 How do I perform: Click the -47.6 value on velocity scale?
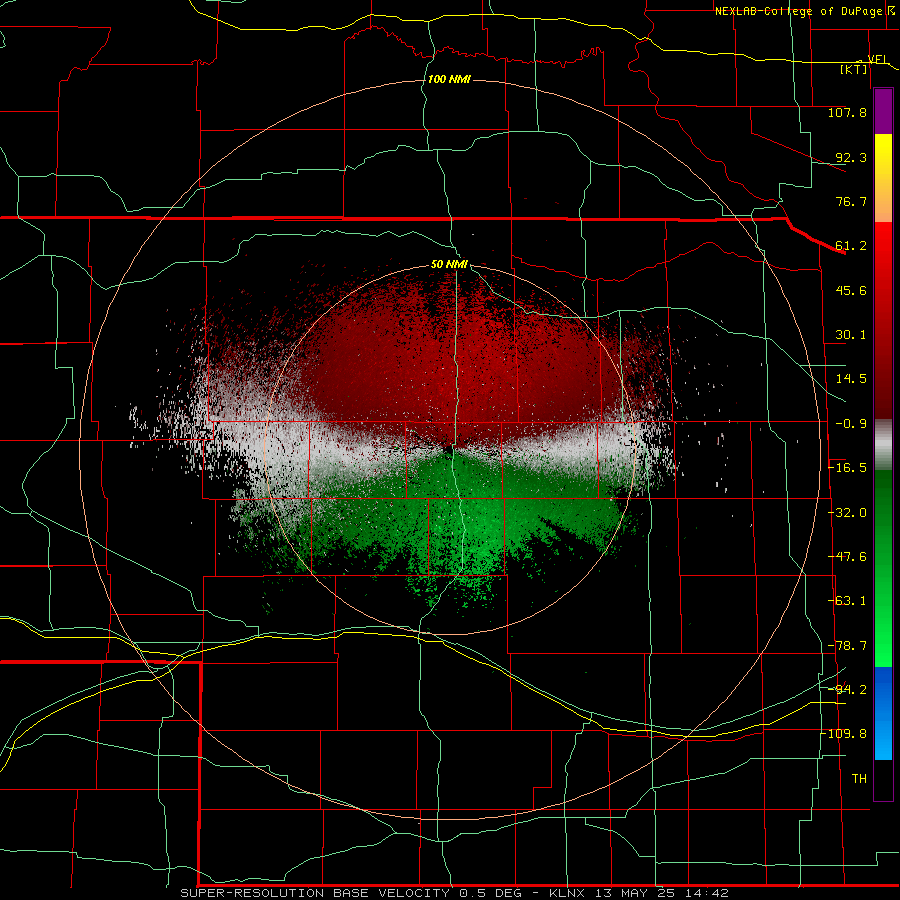tap(847, 557)
